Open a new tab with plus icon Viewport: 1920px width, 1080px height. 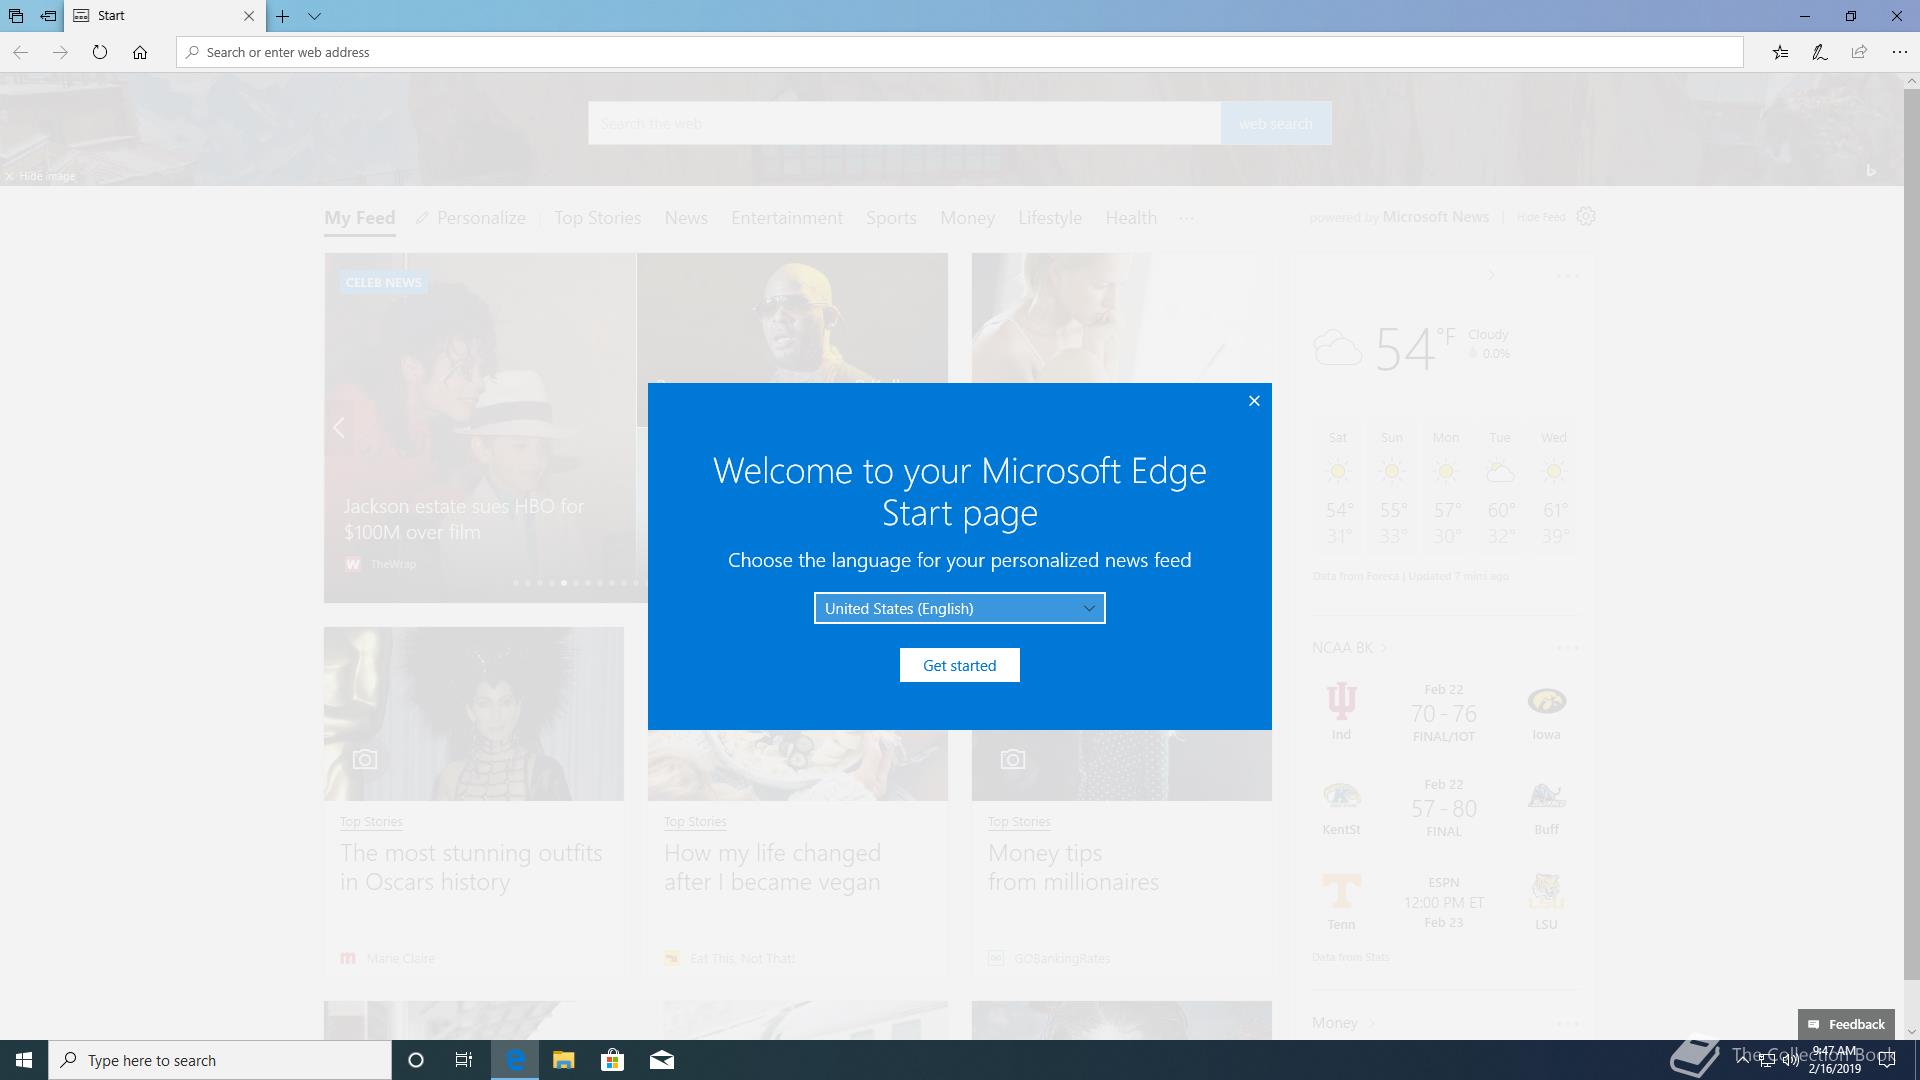283,16
